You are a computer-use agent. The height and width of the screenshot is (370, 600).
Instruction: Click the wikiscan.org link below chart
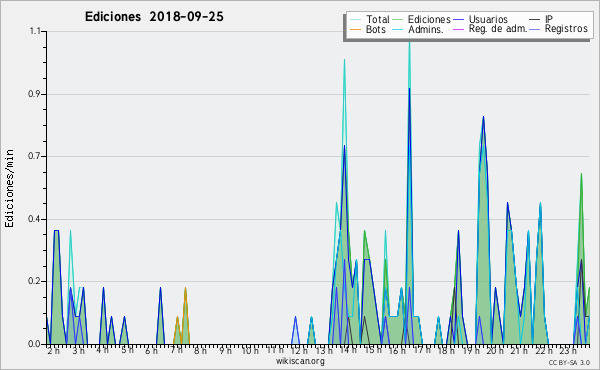click(x=300, y=361)
